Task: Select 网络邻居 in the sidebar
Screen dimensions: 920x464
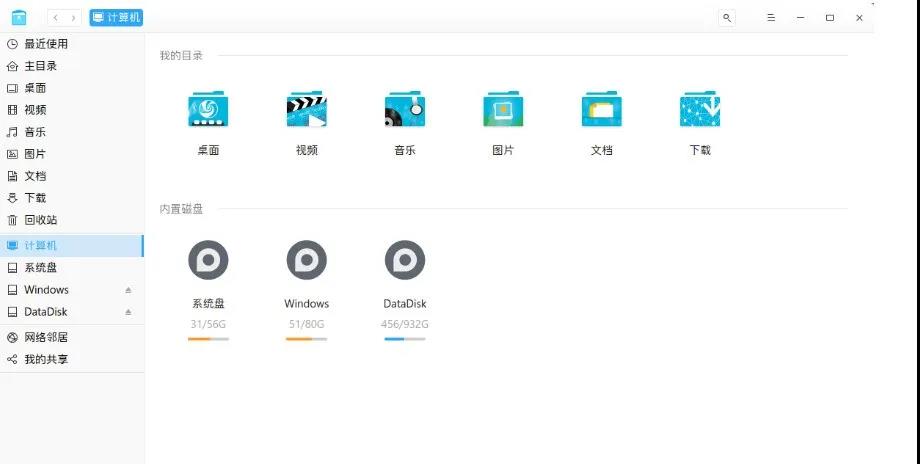Action: (x=46, y=338)
